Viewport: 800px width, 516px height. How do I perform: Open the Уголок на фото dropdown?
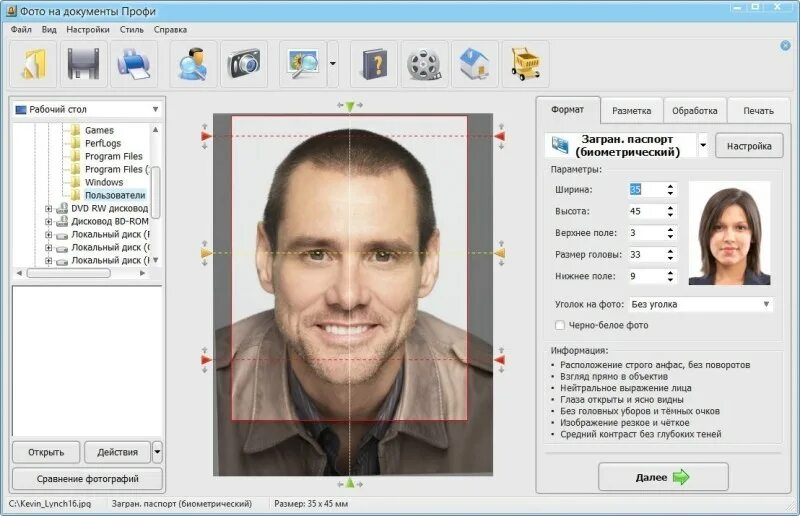point(701,304)
